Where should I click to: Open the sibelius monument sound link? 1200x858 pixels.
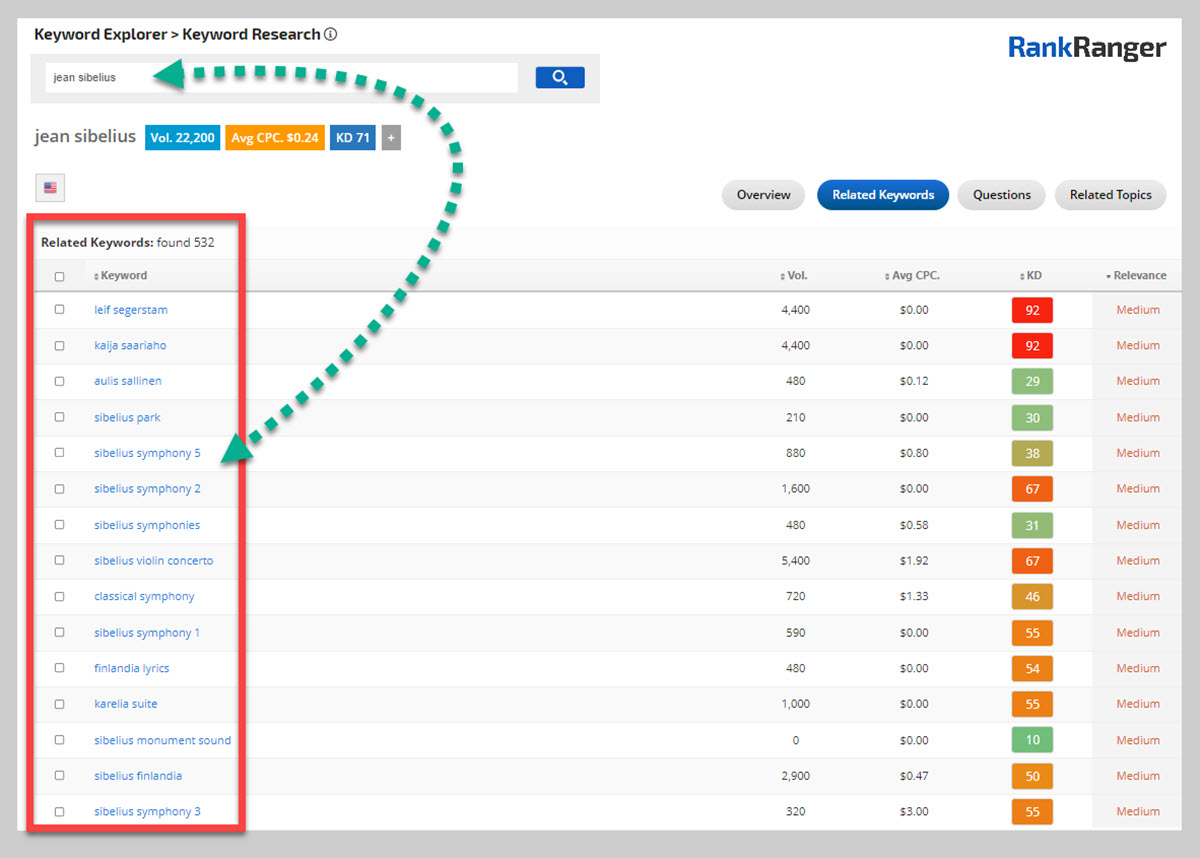pyautogui.click(x=162, y=740)
